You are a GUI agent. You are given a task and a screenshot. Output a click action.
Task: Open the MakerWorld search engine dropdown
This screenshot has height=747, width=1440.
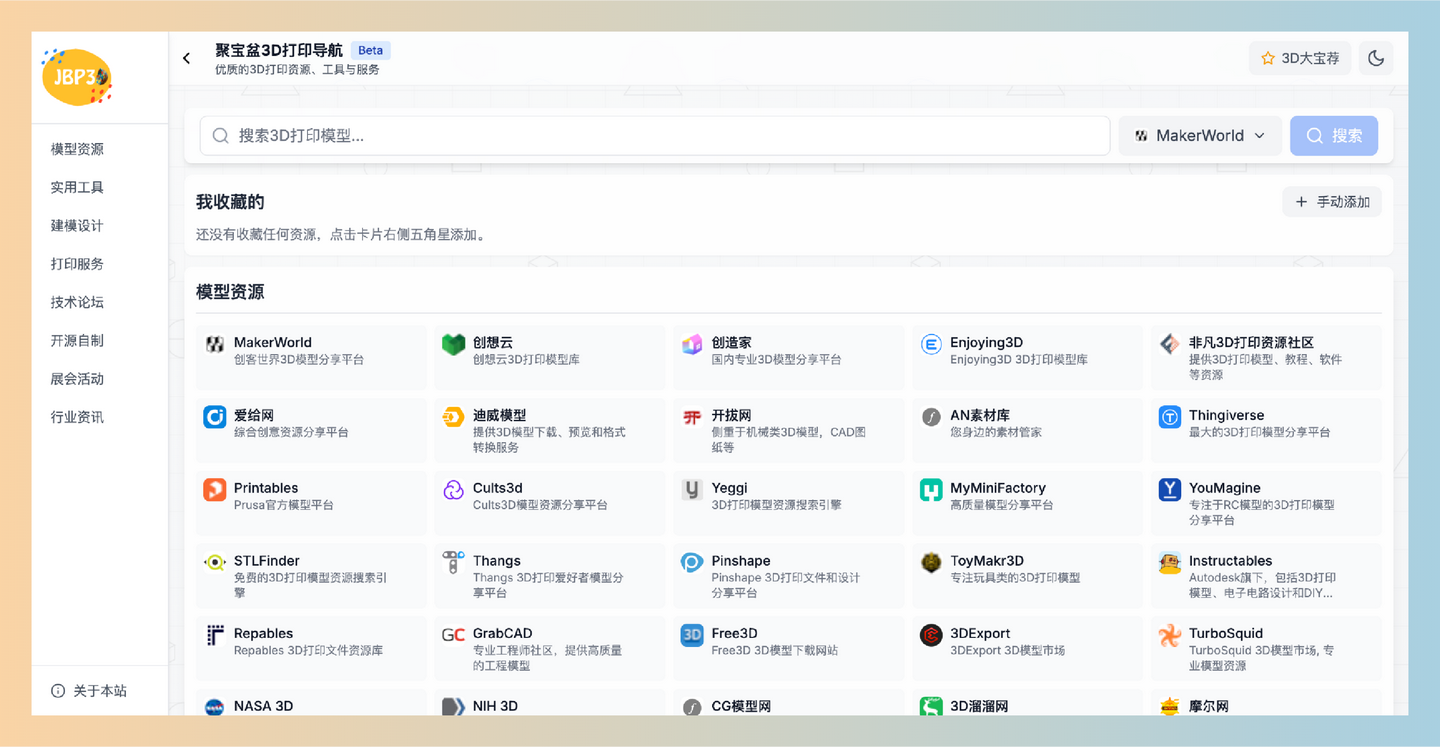pos(1200,135)
